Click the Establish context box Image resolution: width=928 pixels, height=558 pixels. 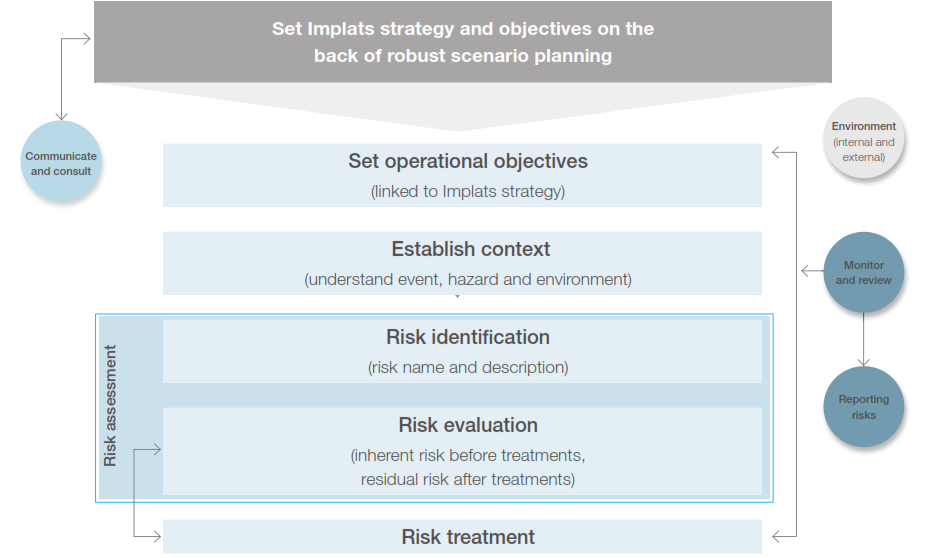(x=462, y=263)
